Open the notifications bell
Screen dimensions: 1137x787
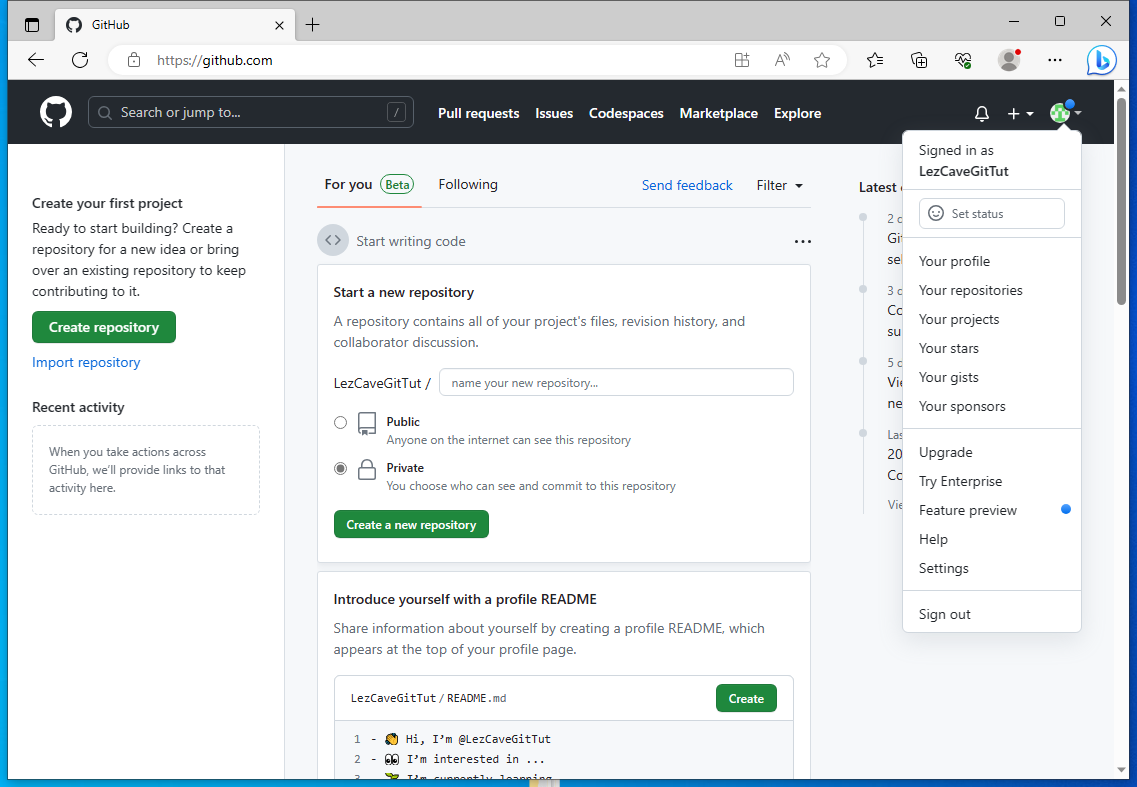981,113
